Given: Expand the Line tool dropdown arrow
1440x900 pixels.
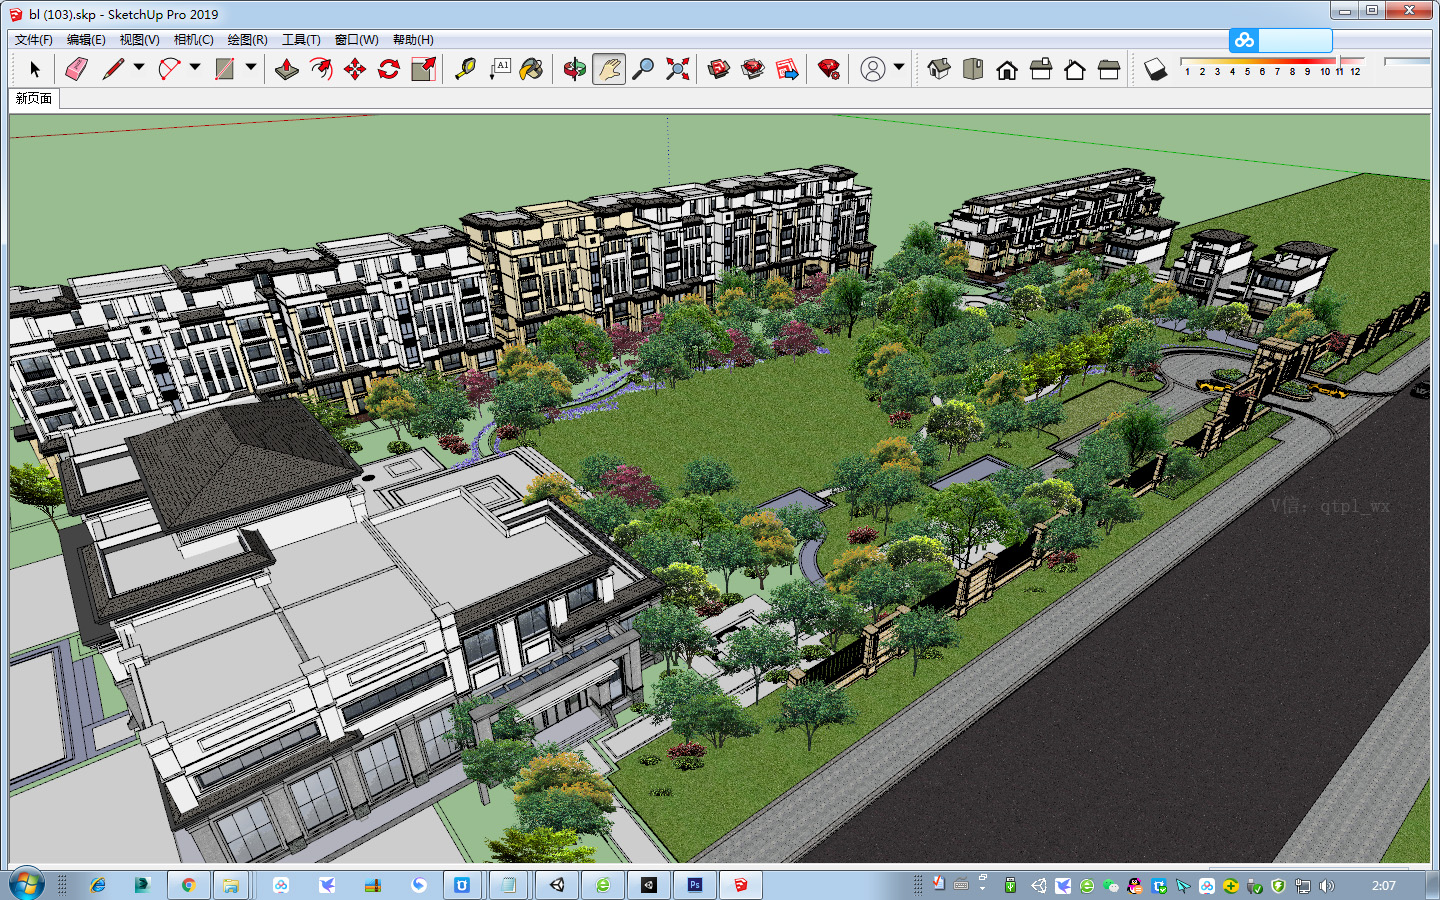Looking at the screenshot, I should (139, 67).
